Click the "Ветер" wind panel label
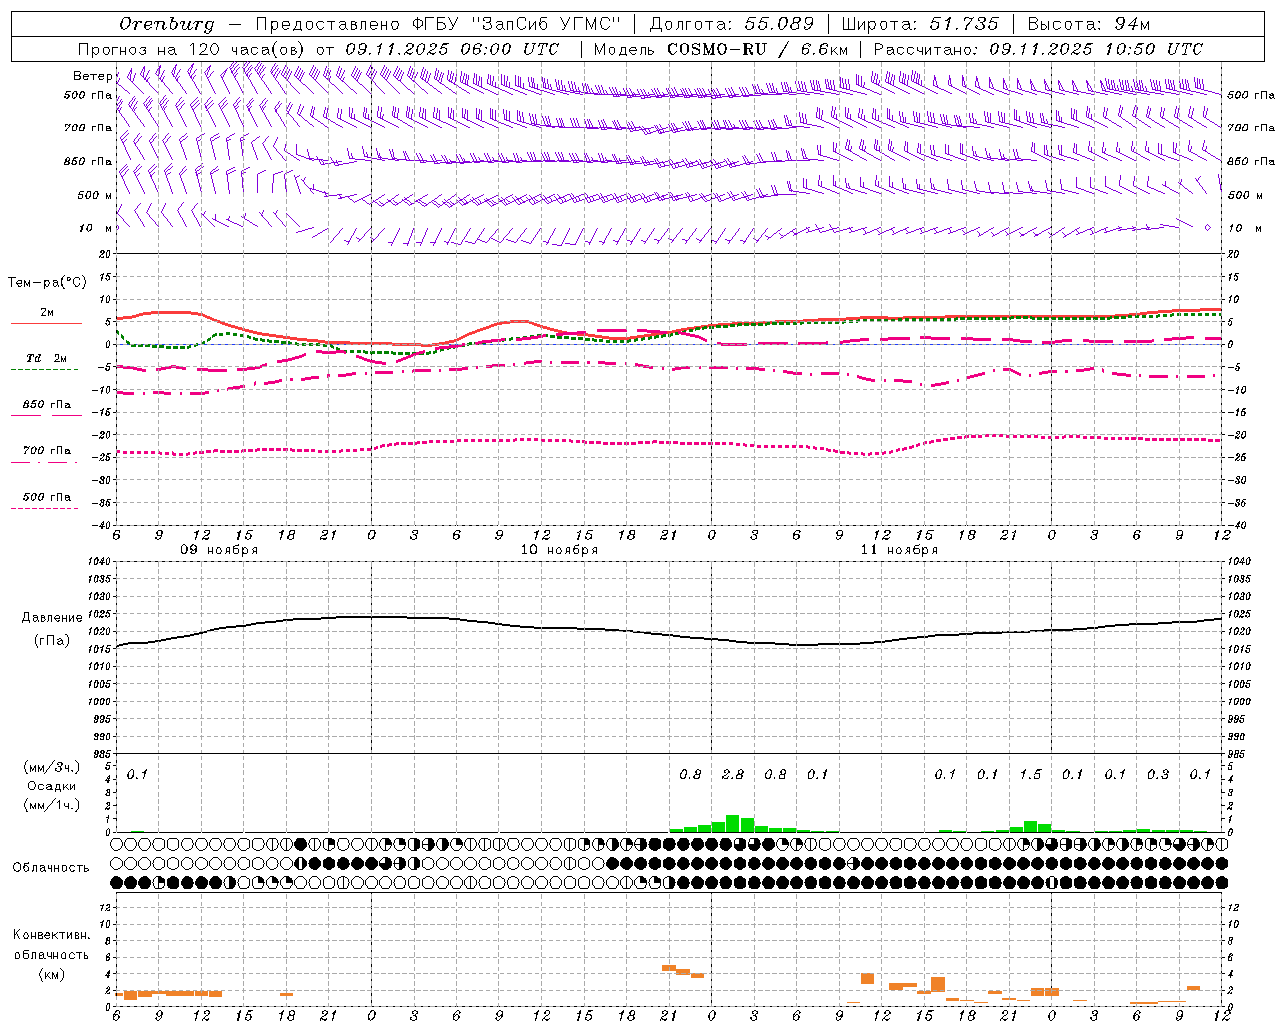 [x=92, y=76]
